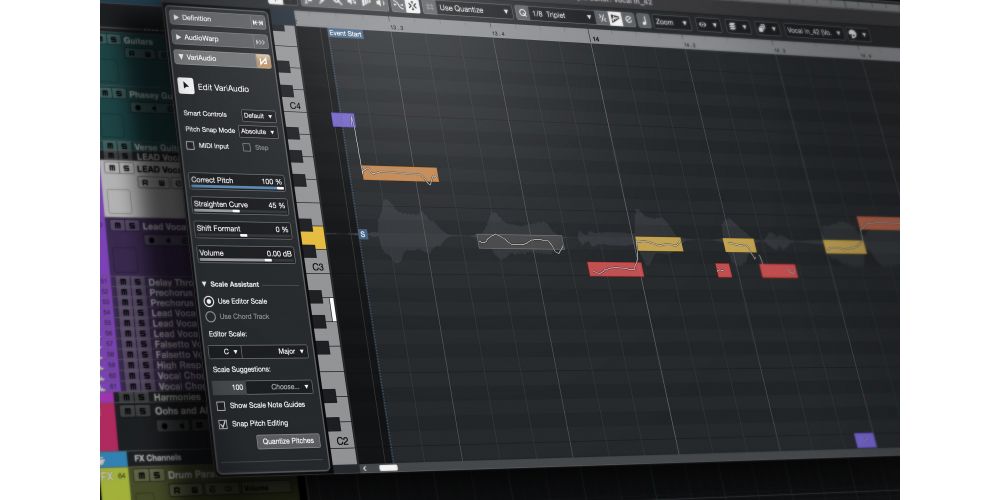1000x500 pixels.
Task: Select the Use Editor Scale radio button
Action: (x=209, y=301)
